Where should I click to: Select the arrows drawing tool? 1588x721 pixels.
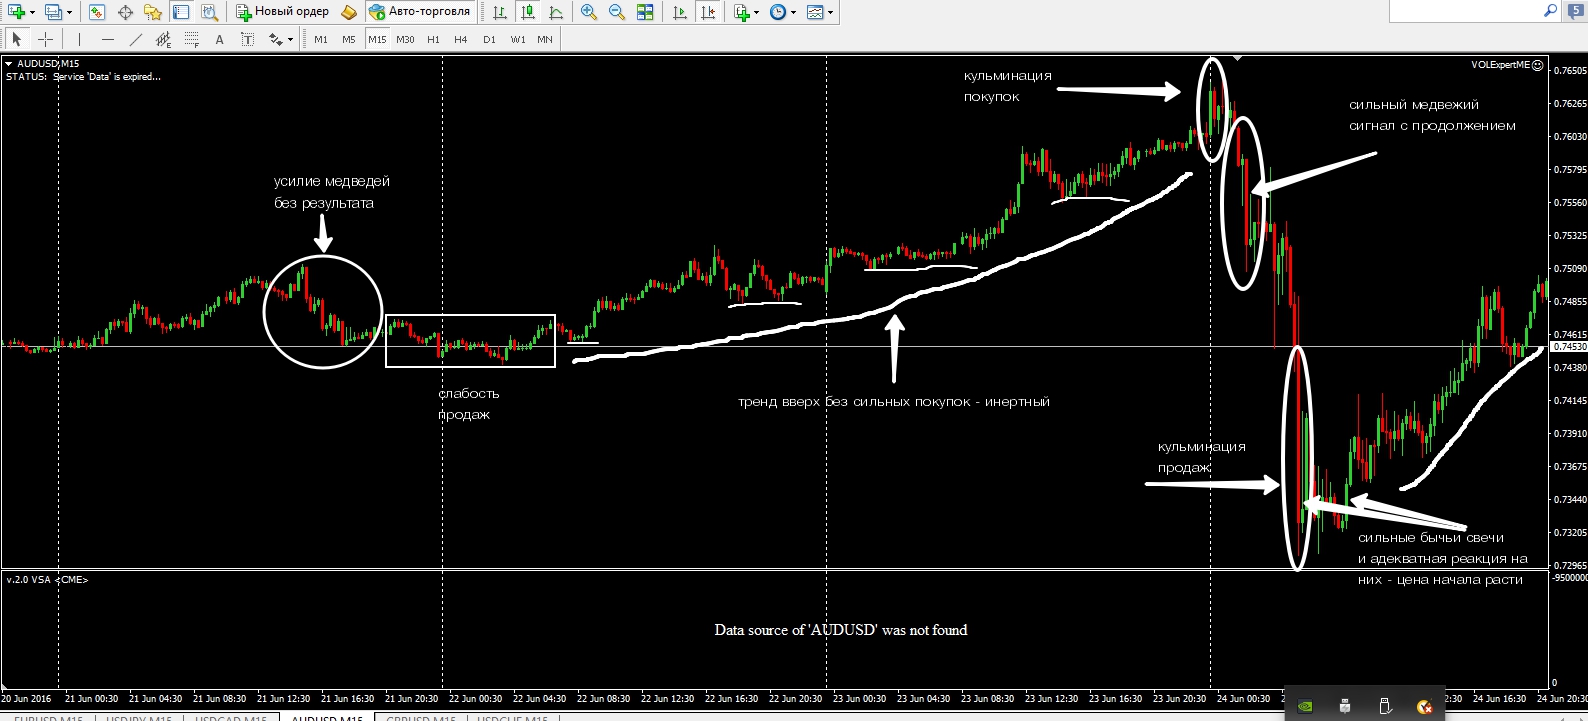[x=275, y=39]
